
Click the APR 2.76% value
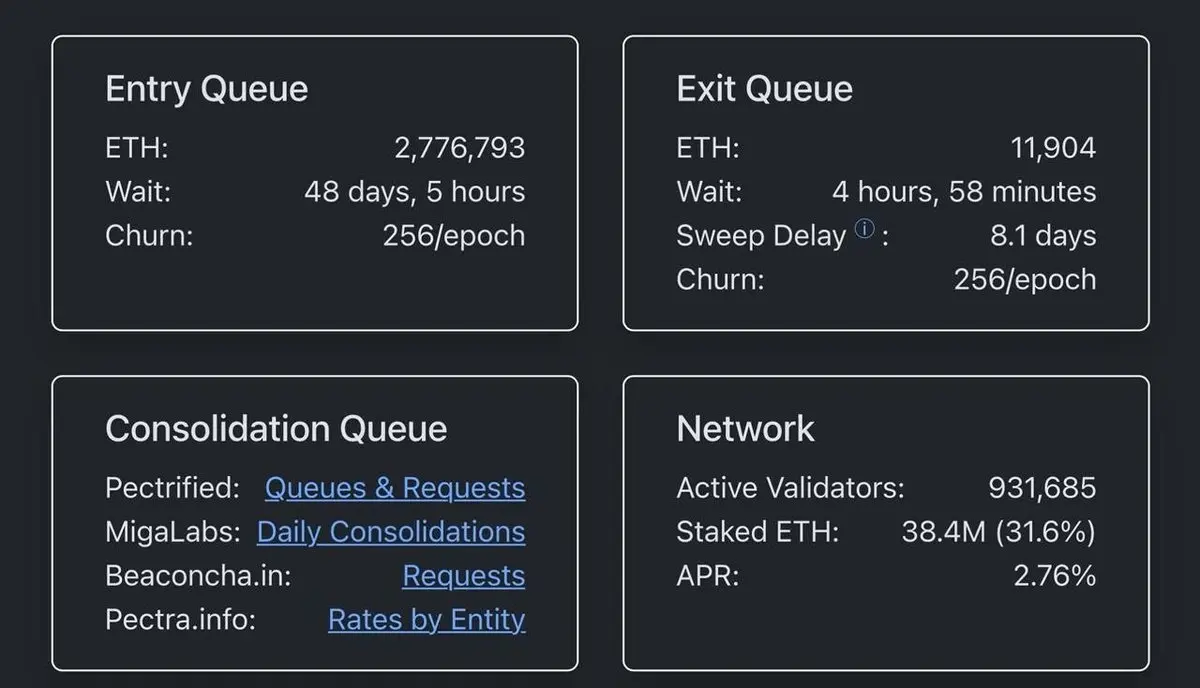1055,576
